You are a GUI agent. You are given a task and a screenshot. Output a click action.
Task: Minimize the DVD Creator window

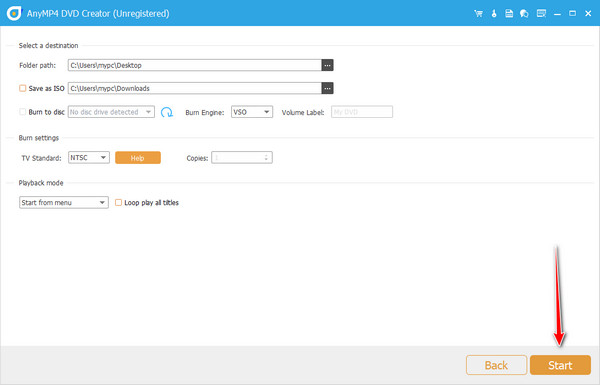pyautogui.click(x=557, y=14)
